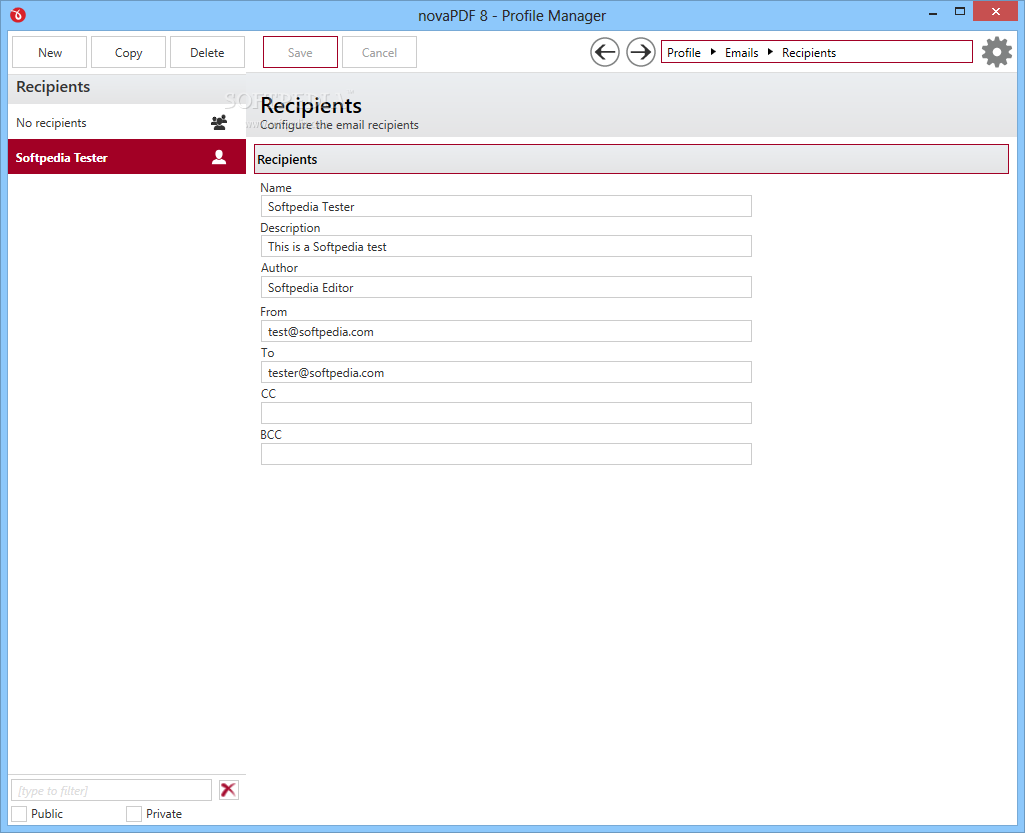
Task: Click the Recipients section header bar
Action: [631, 159]
